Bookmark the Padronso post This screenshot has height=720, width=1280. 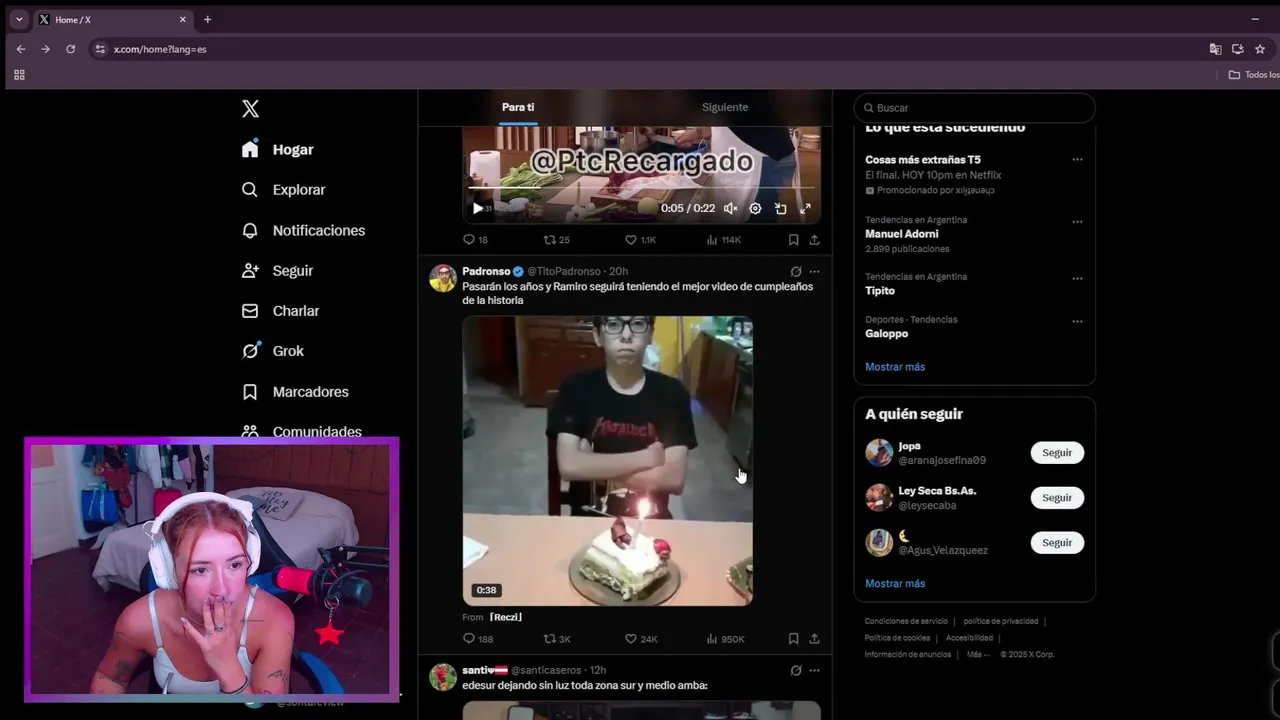click(x=793, y=639)
